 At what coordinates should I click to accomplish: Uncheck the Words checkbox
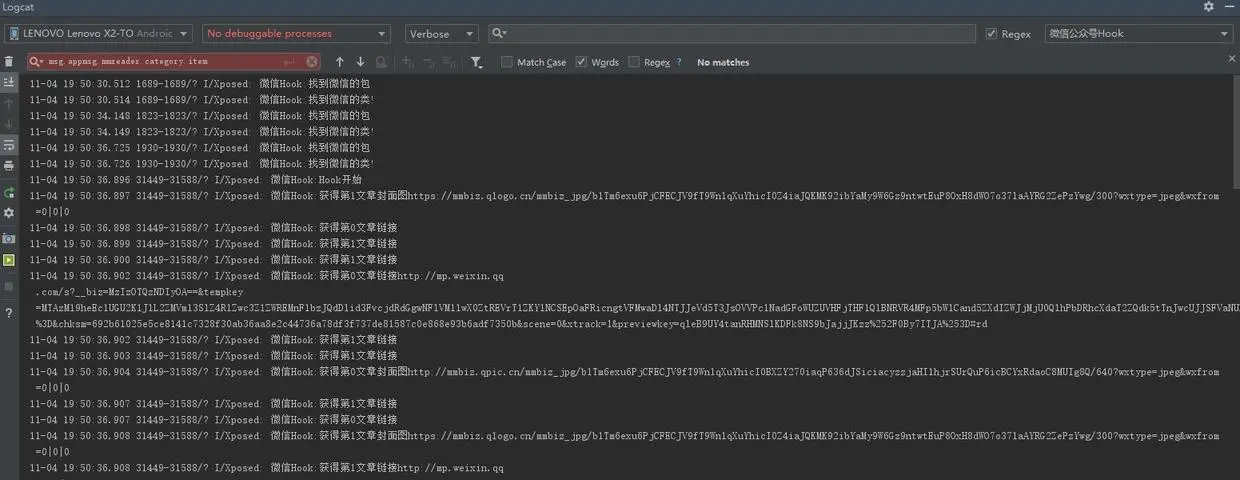pos(581,62)
